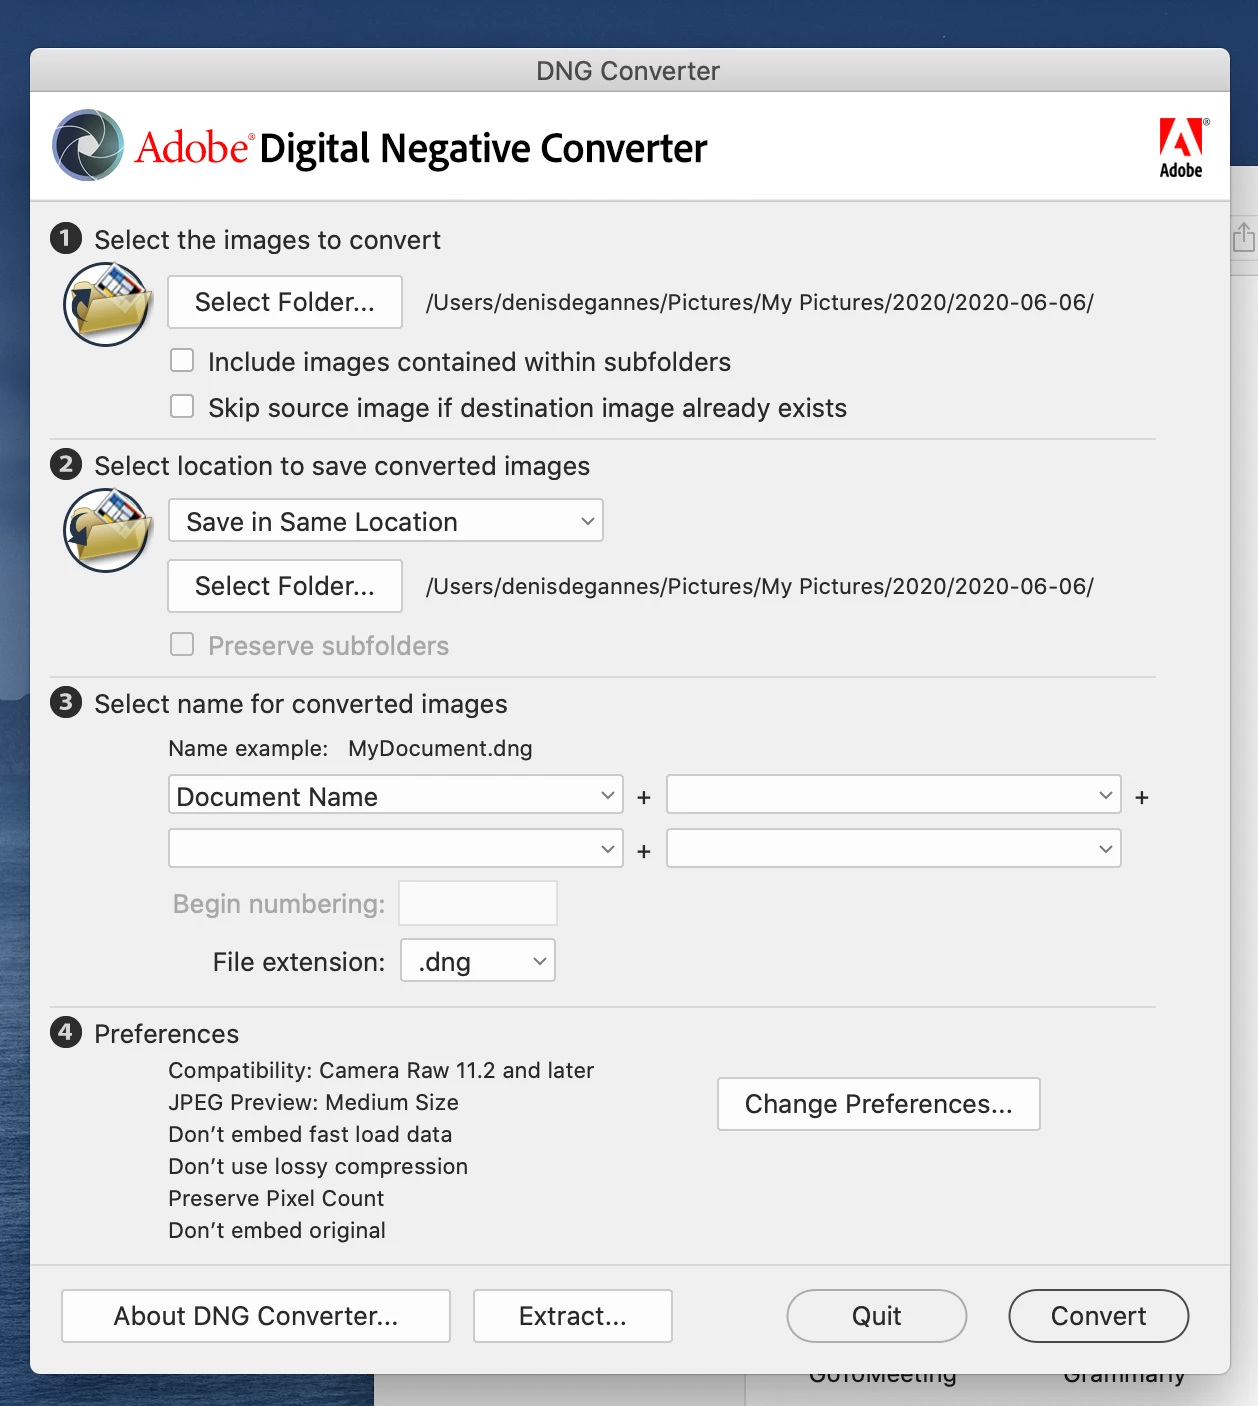Click the Preferences section heading
The image size is (1258, 1406).
(167, 1034)
